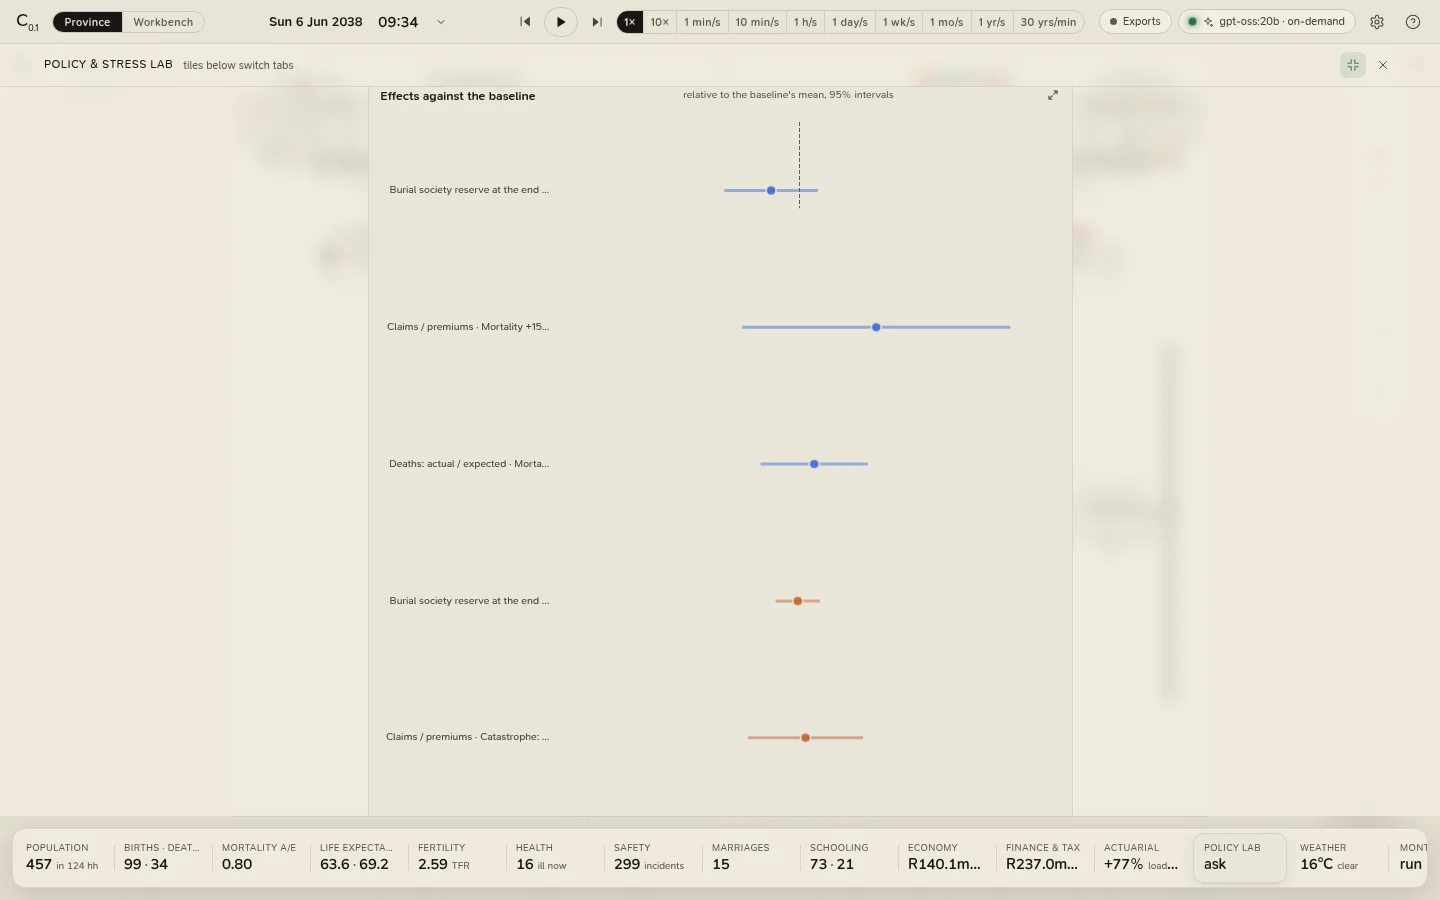Open the Mortality A/E tile
1440x900 pixels.
click(x=259, y=857)
